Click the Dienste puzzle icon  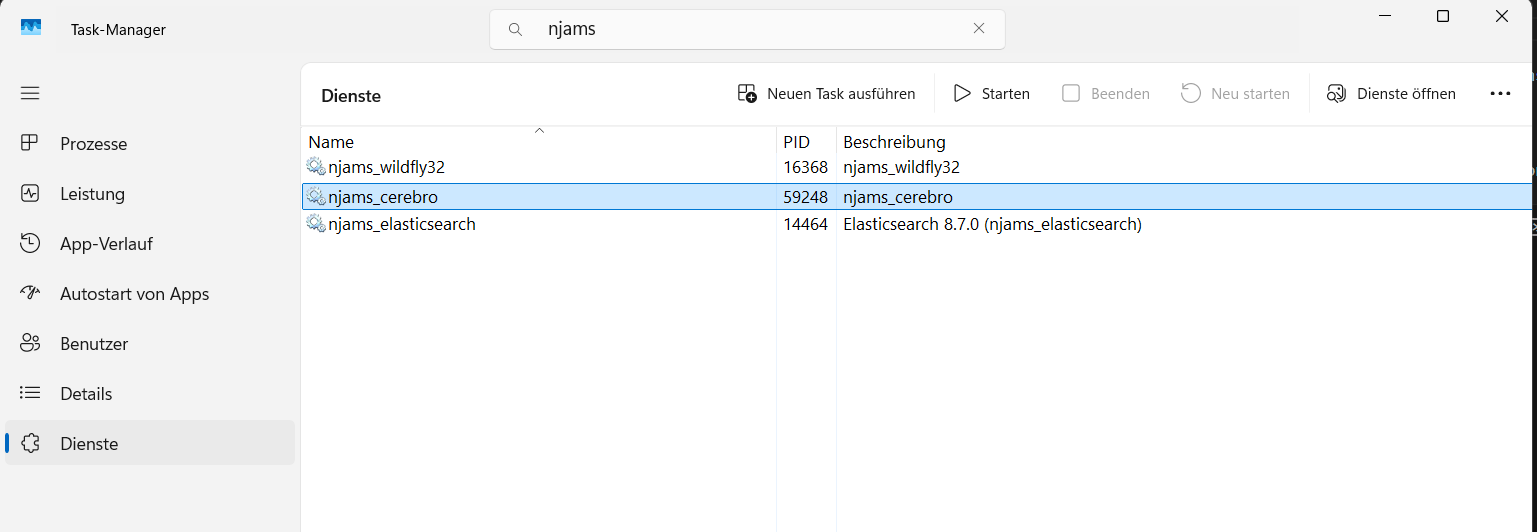(x=30, y=443)
